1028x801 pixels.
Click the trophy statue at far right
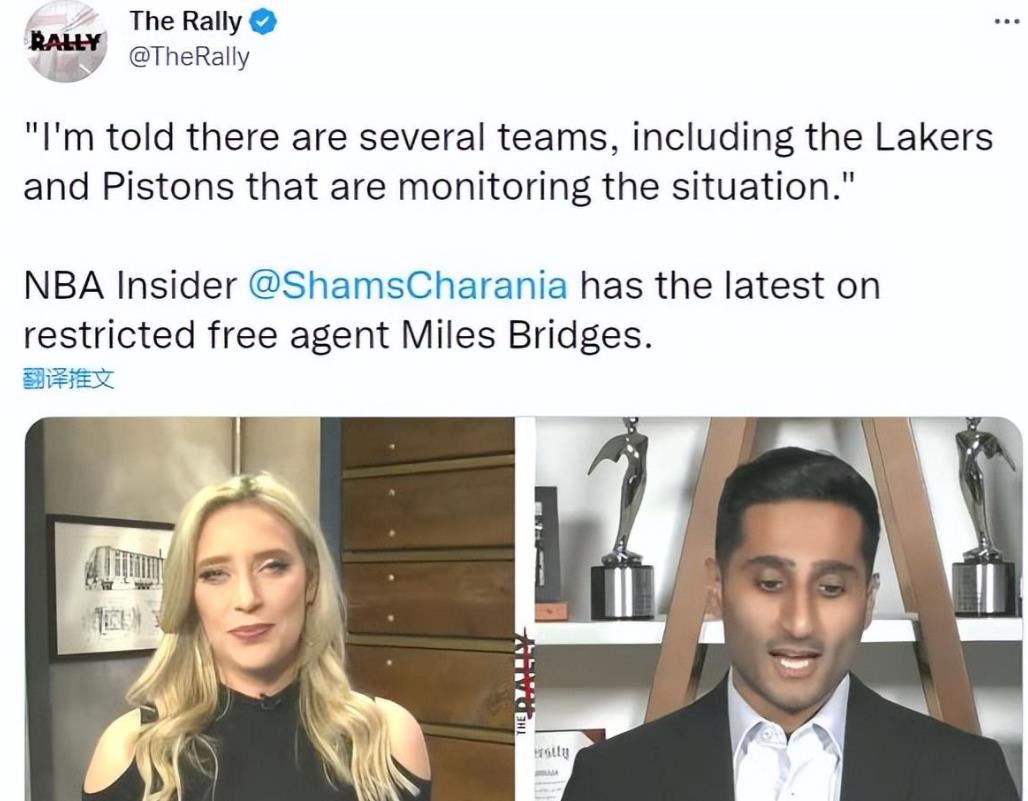point(982,517)
